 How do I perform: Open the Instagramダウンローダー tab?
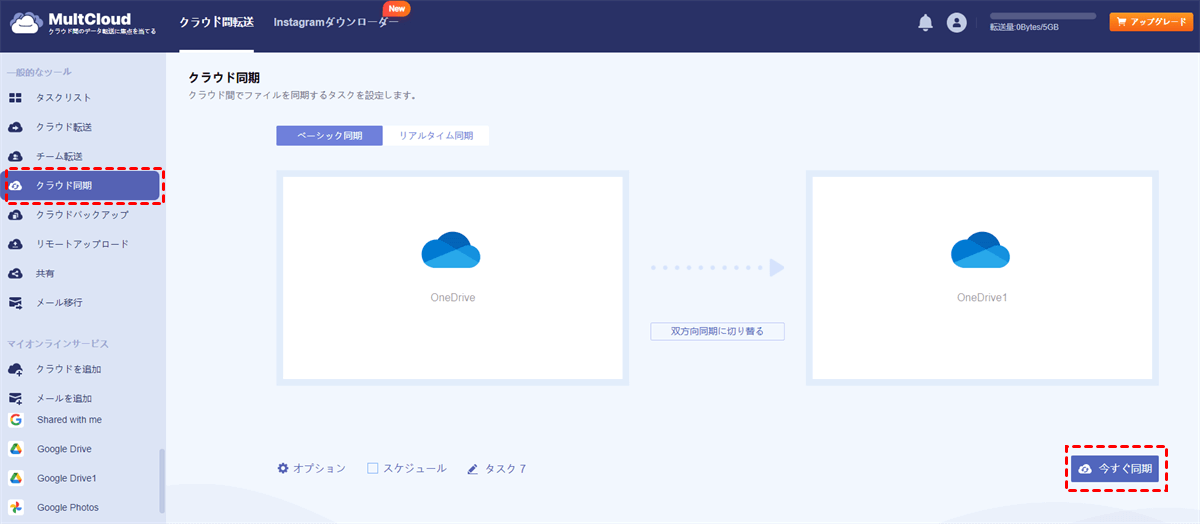click(336, 22)
